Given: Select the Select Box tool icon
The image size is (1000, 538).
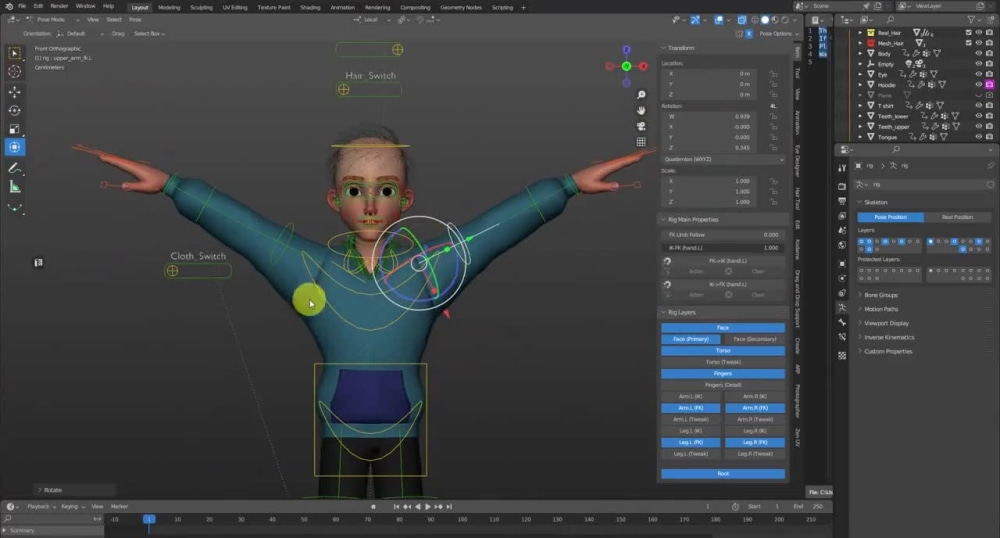Looking at the screenshot, I should (14, 54).
